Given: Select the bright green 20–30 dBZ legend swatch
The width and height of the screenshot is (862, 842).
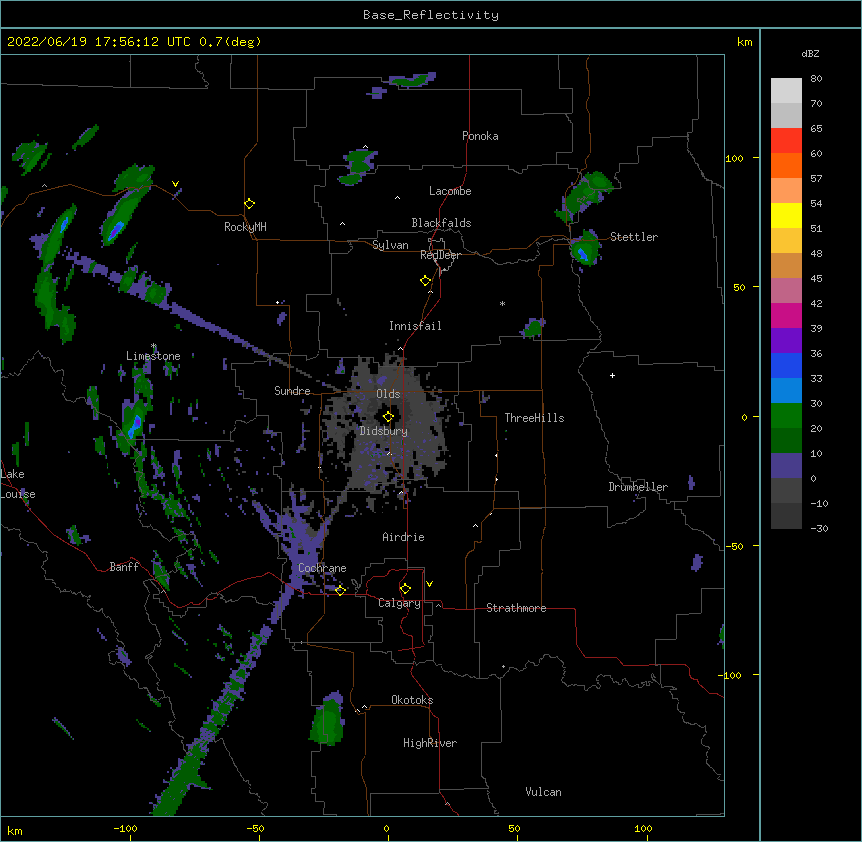Looking at the screenshot, I should tap(786, 416).
